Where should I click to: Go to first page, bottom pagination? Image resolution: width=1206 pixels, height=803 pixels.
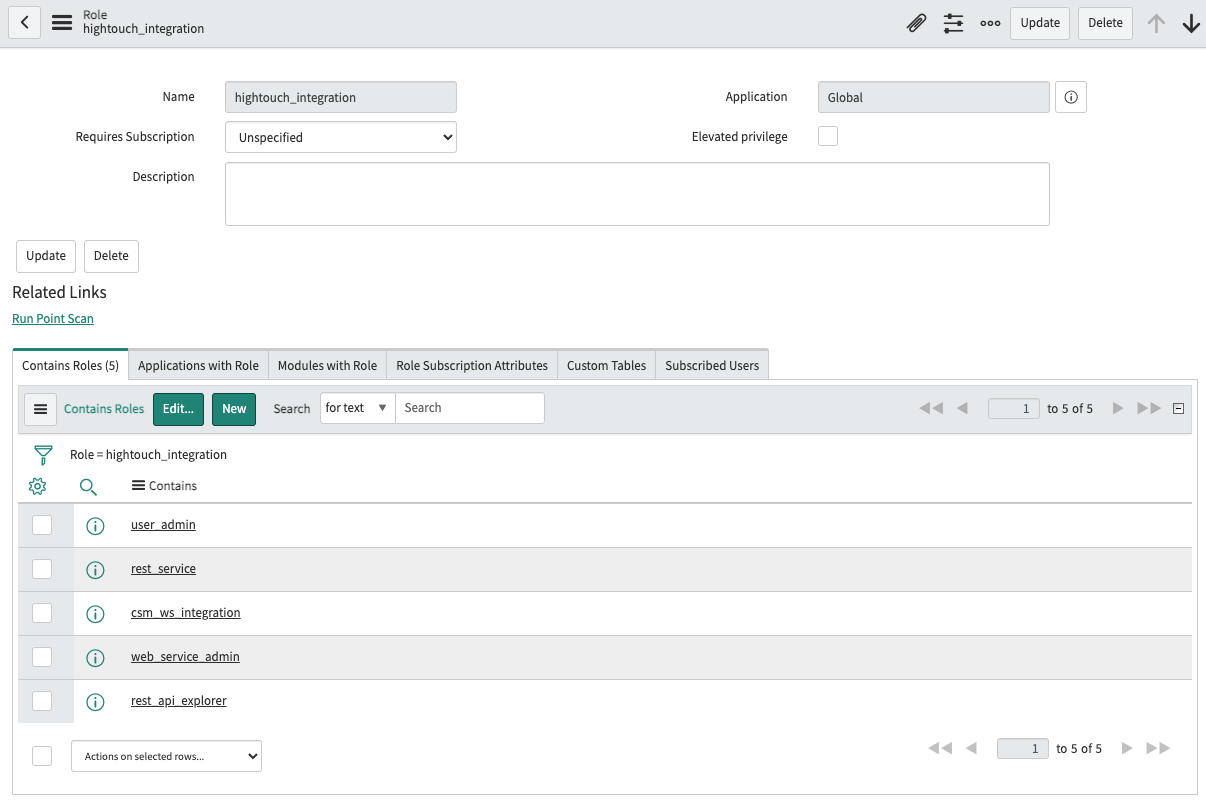(940, 748)
